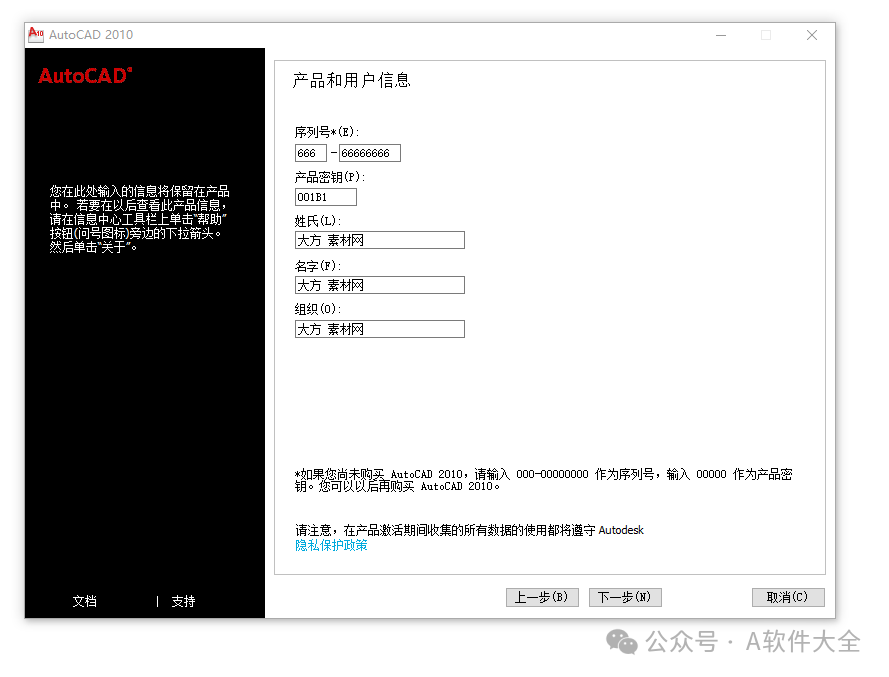Click the AutoCAD 2010 title bar icon
This screenshot has width=889, height=677.
[36, 34]
